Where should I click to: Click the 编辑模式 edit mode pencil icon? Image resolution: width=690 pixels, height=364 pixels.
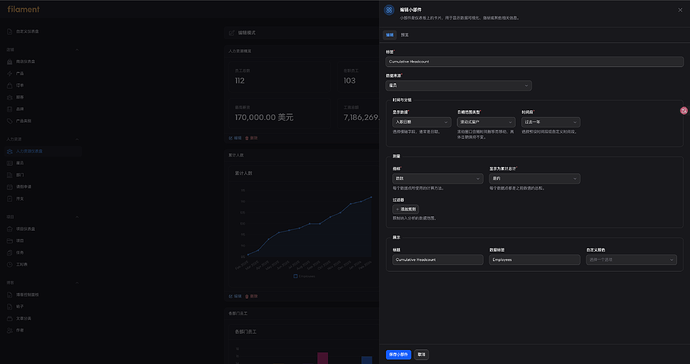tap(232, 33)
